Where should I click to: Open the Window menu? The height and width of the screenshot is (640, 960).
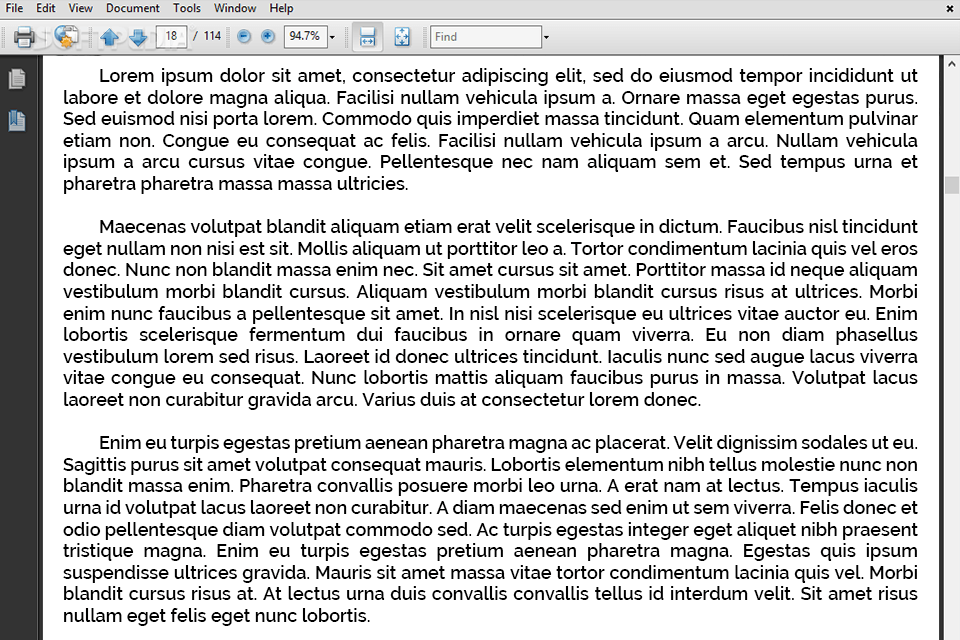coord(235,8)
